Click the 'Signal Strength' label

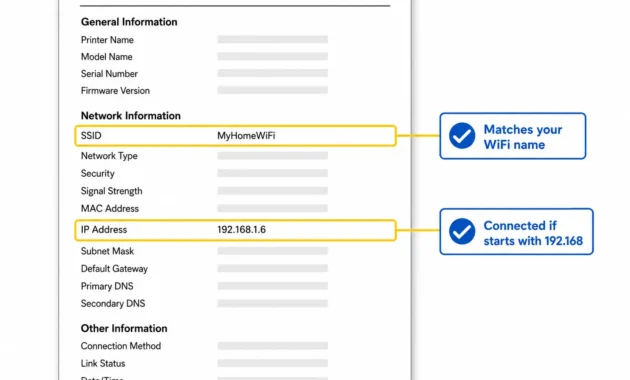tap(111, 191)
